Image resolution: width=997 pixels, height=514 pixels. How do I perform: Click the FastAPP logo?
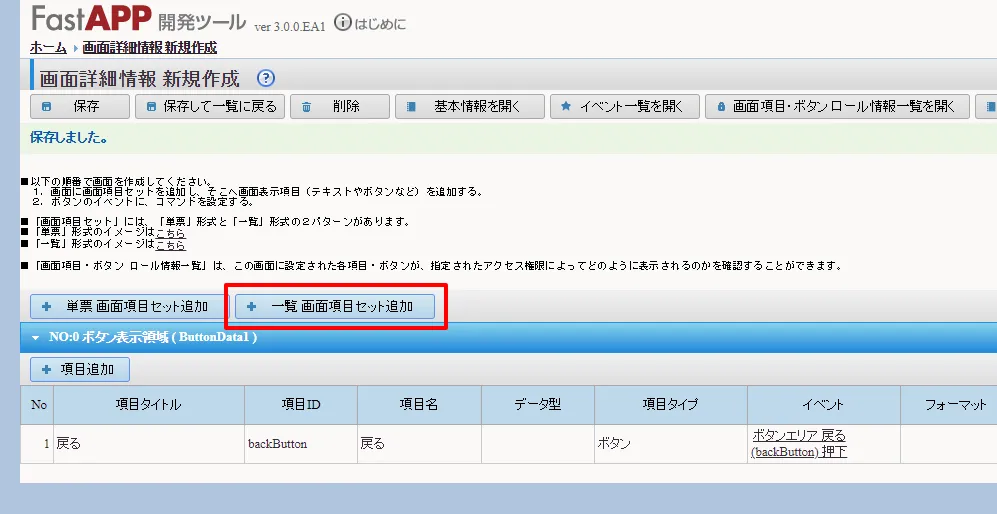tap(92, 18)
